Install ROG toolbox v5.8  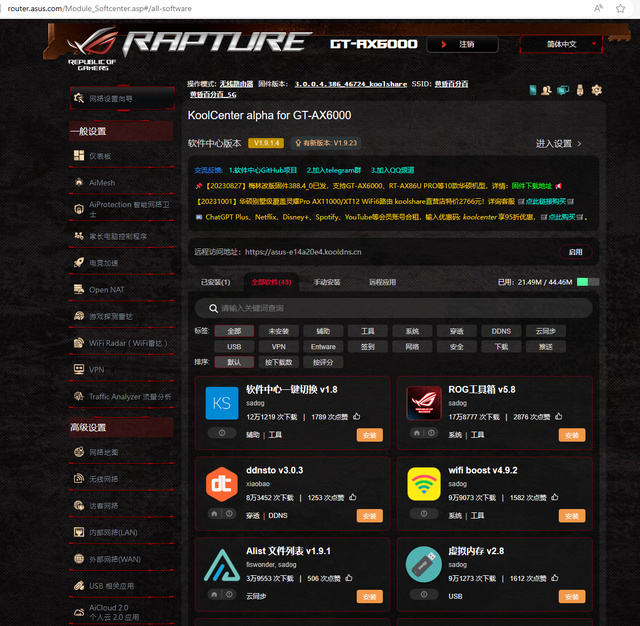pos(572,435)
